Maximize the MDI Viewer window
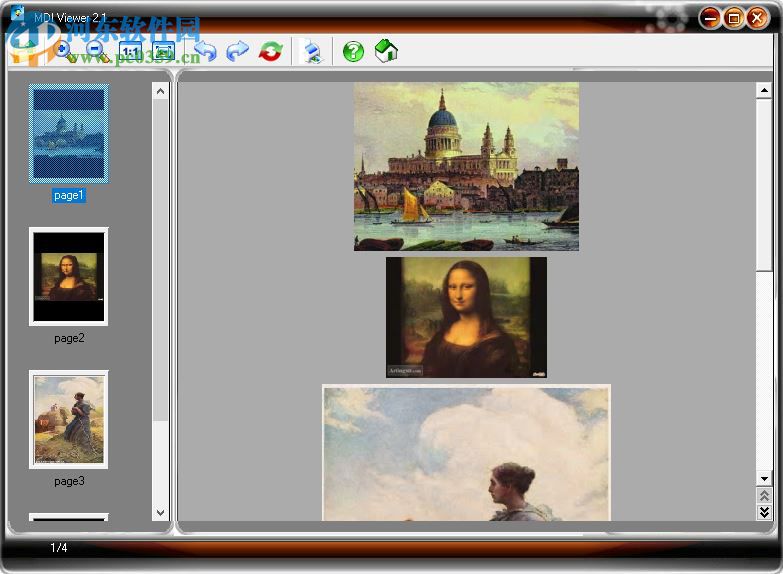The image size is (783, 574). (733, 18)
